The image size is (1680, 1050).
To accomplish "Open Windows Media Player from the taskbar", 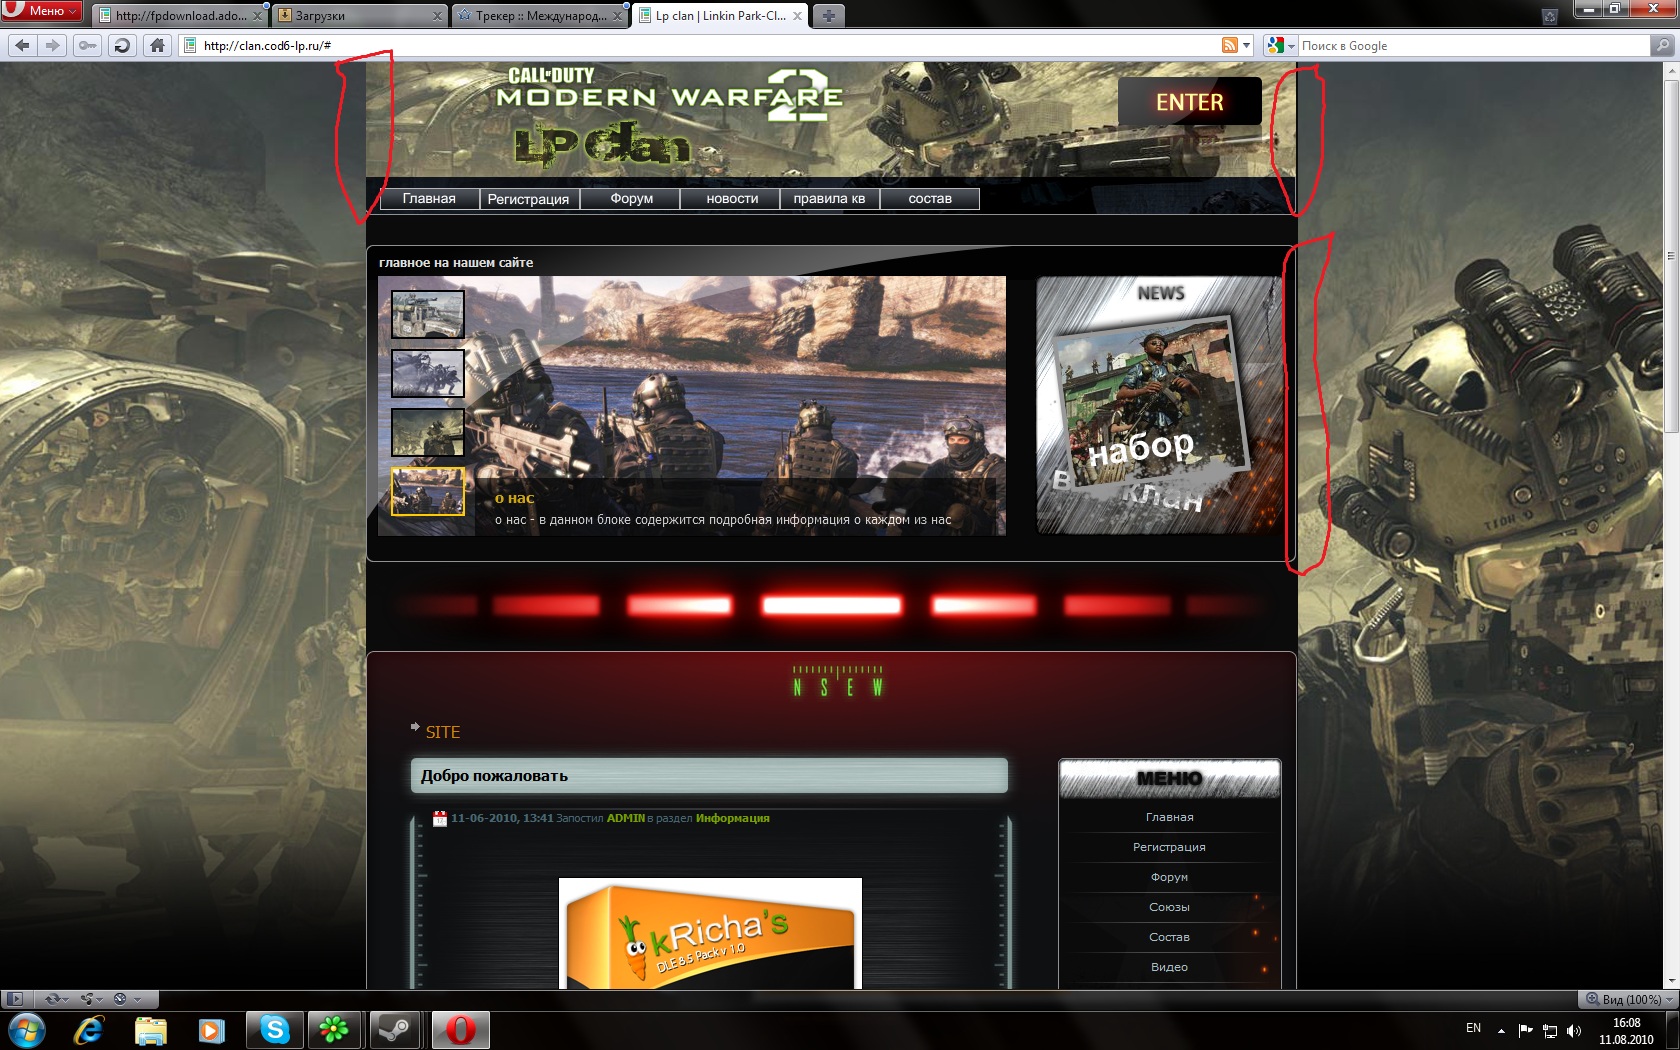I will click(211, 1030).
